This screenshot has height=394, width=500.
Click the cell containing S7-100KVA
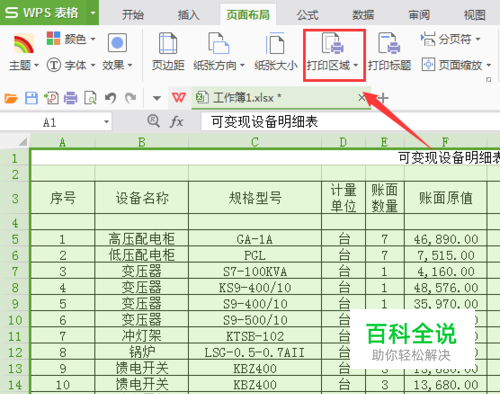click(255, 271)
